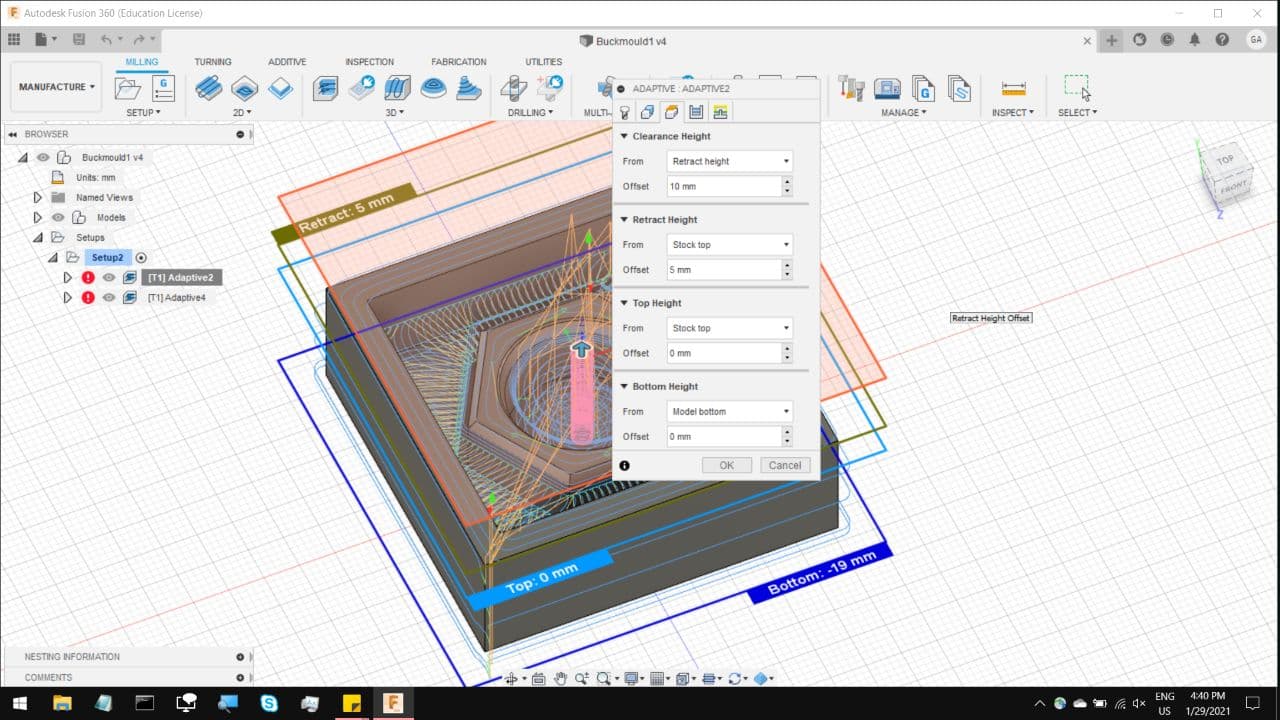Image resolution: width=1280 pixels, height=720 pixels.
Task: Open a new design tab with plus
Action: click(1112, 40)
